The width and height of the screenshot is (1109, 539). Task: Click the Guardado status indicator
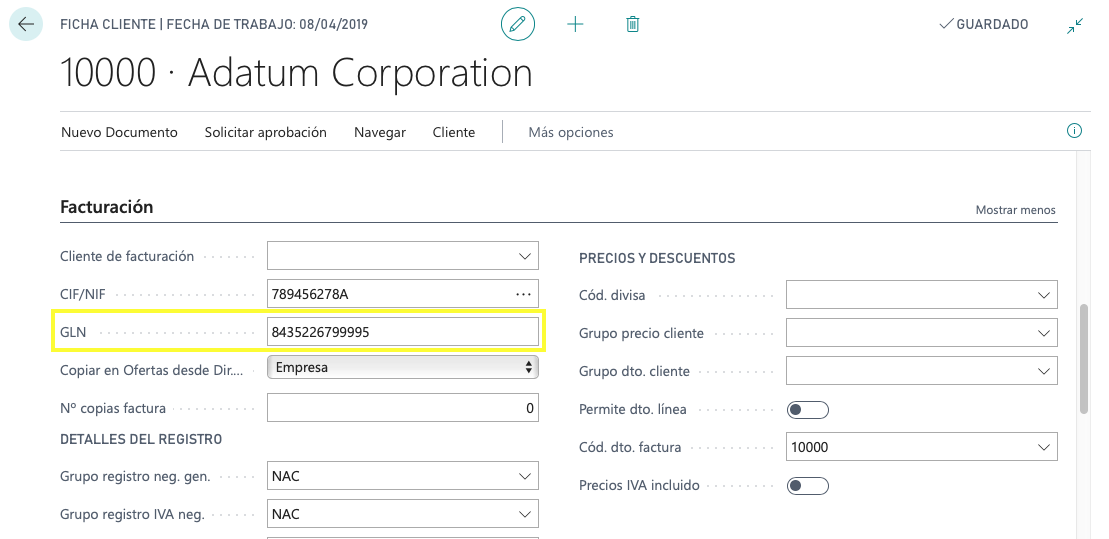984,24
